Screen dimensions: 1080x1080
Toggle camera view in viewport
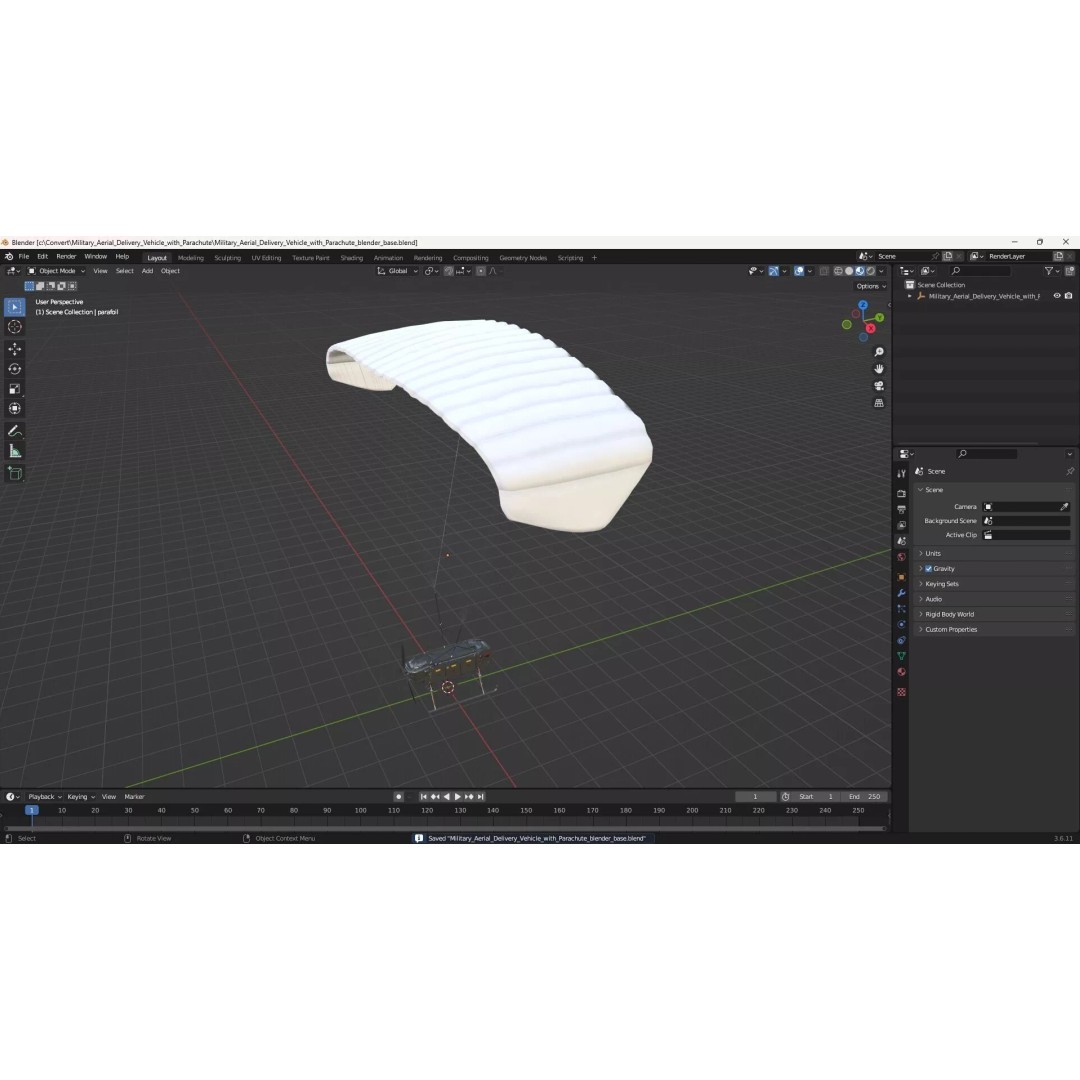[x=879, y=386]
